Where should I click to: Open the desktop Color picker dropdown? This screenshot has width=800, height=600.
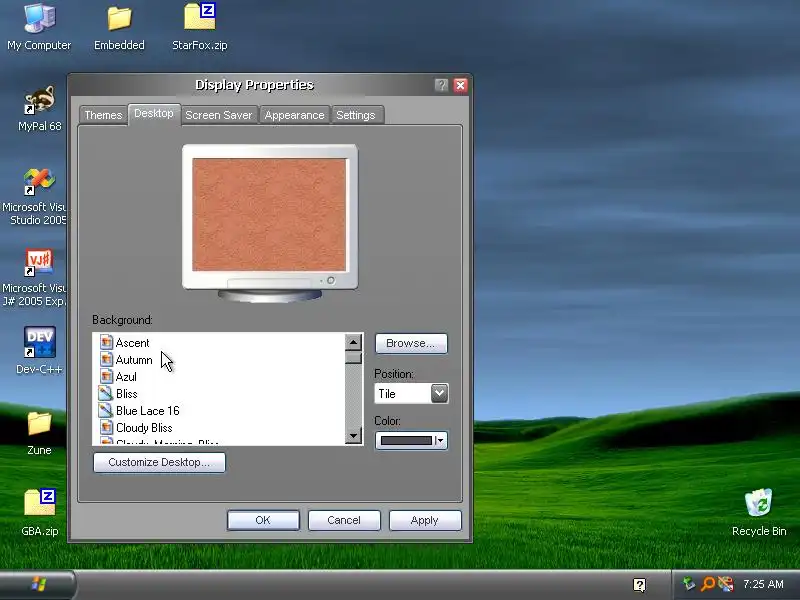411,440
